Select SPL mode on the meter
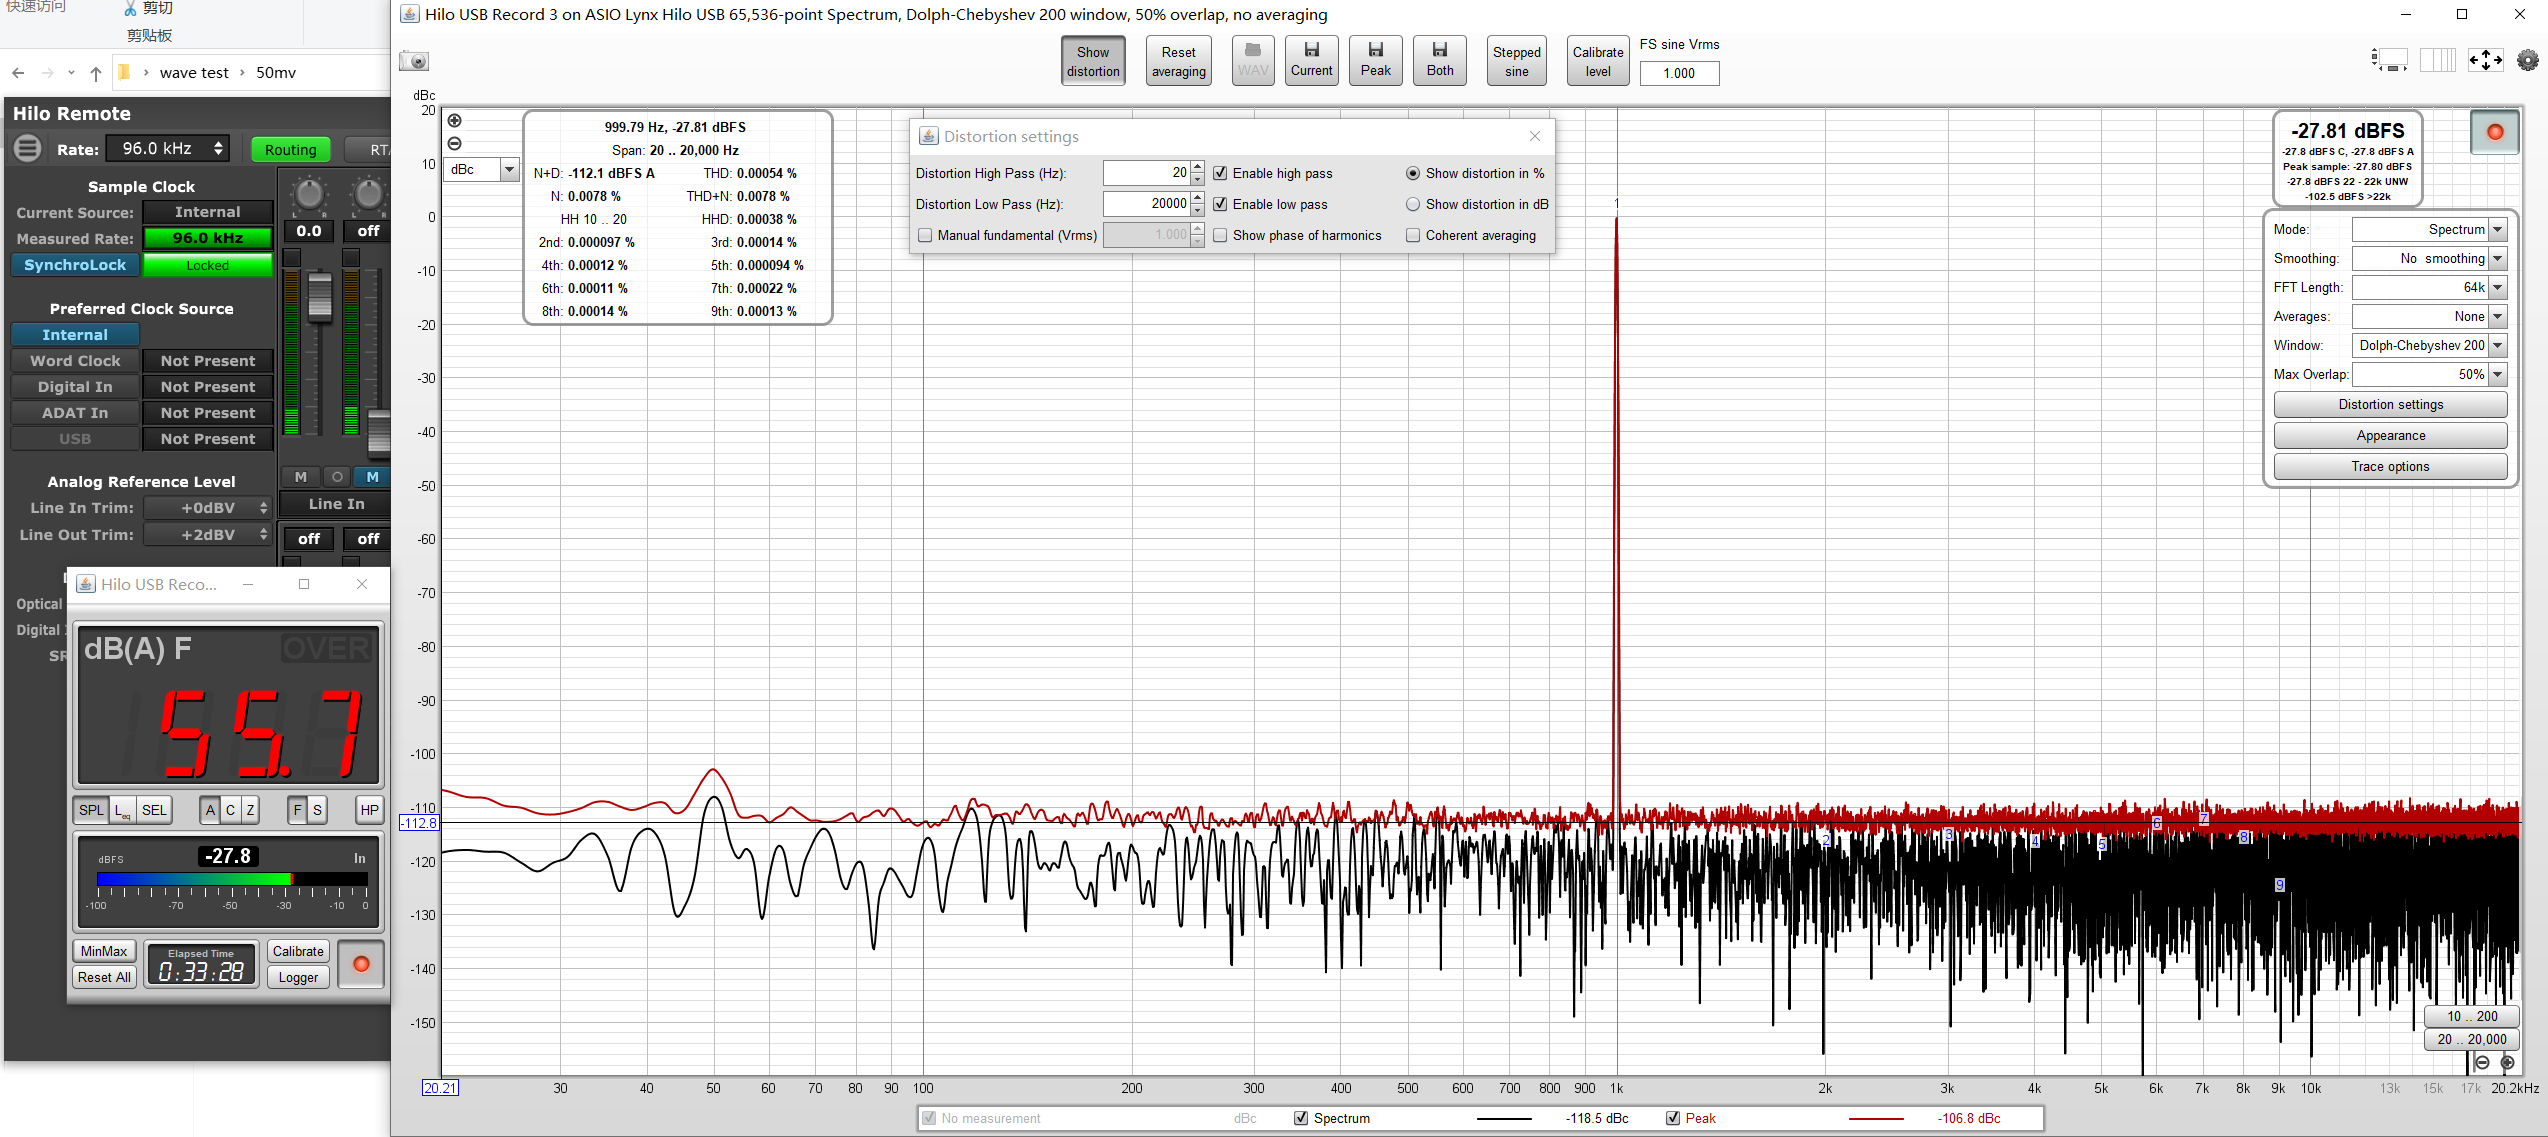 point(91,810)
